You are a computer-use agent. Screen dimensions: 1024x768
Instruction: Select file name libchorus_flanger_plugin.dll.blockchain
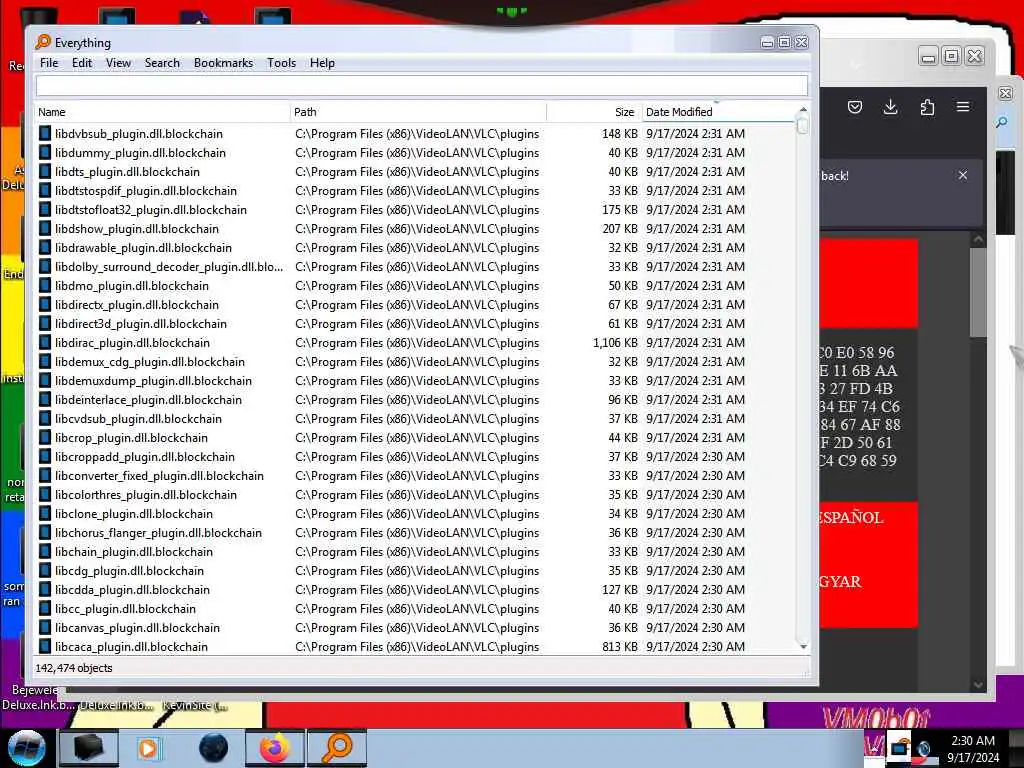click(159, 533)
